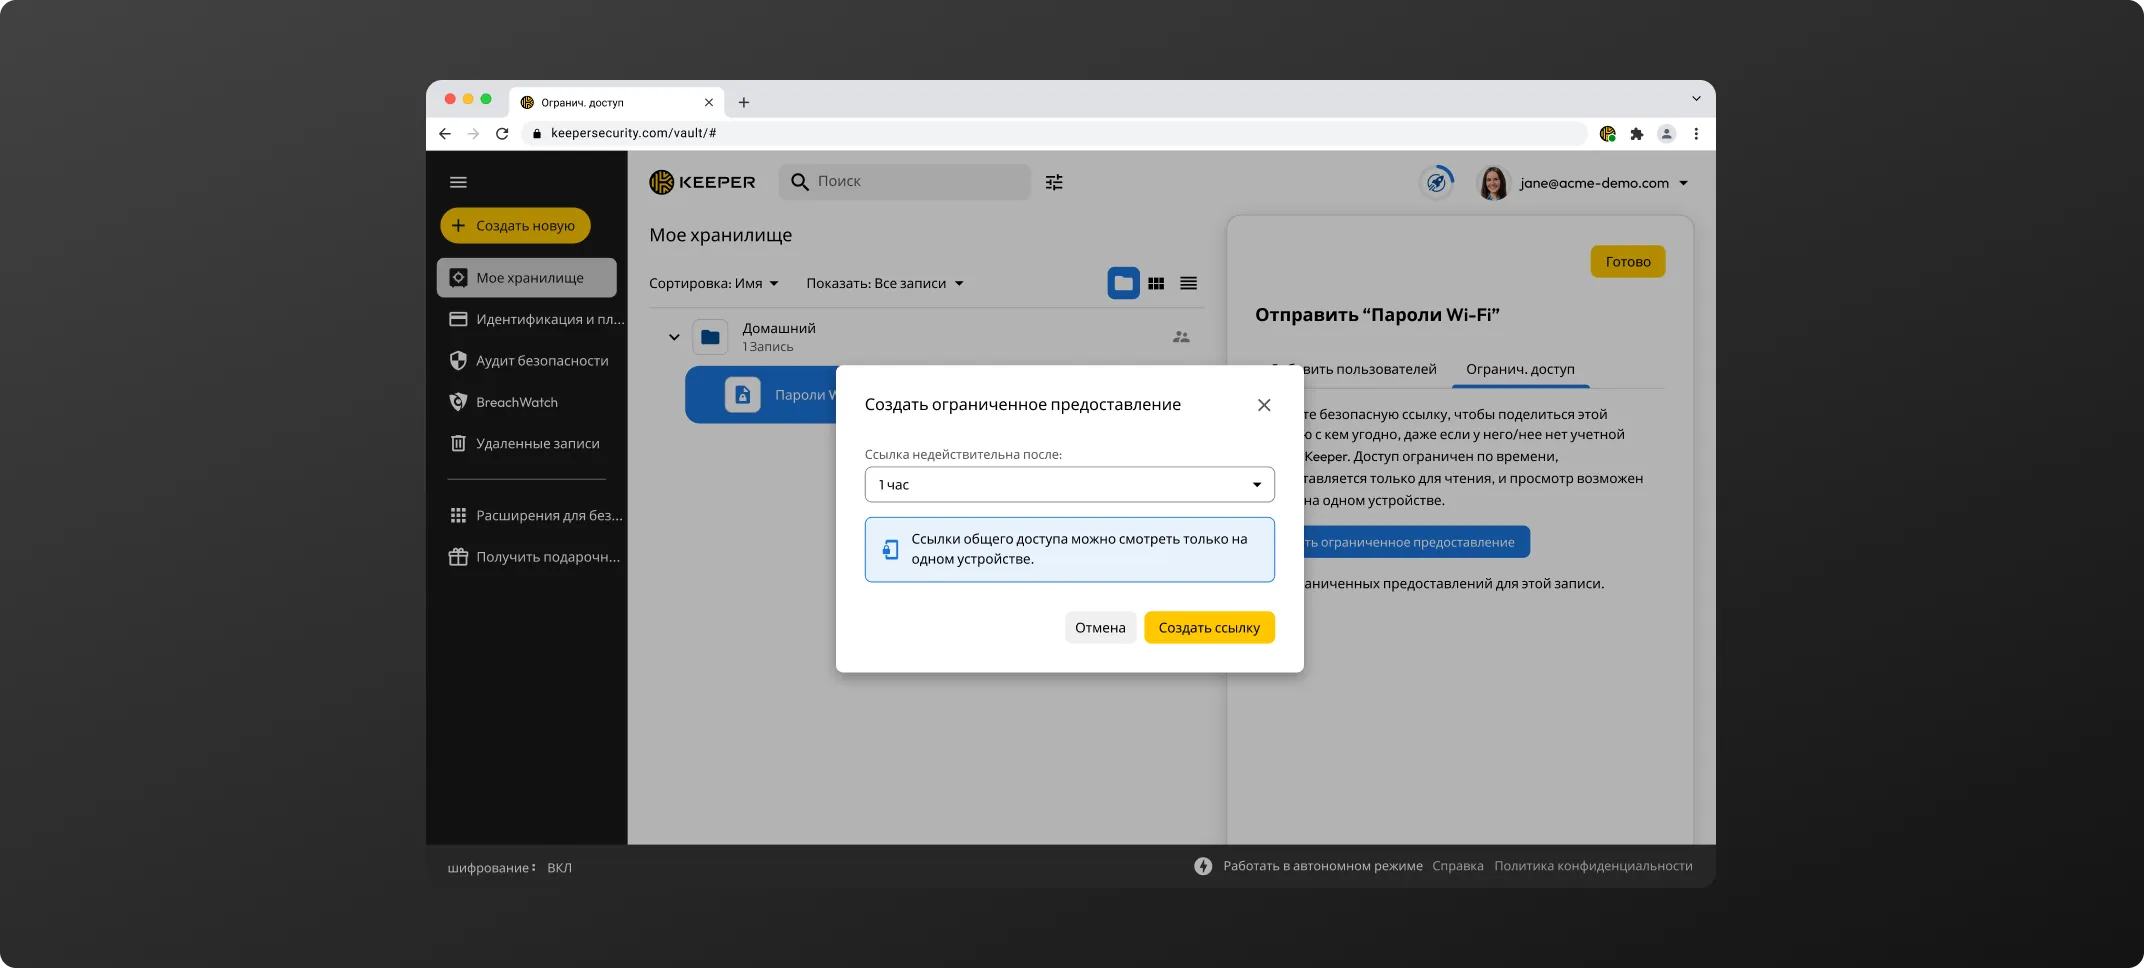Viewport: 2144px width, 968px height.
Task: Open browser three-dot menu
Action: 1696,134
